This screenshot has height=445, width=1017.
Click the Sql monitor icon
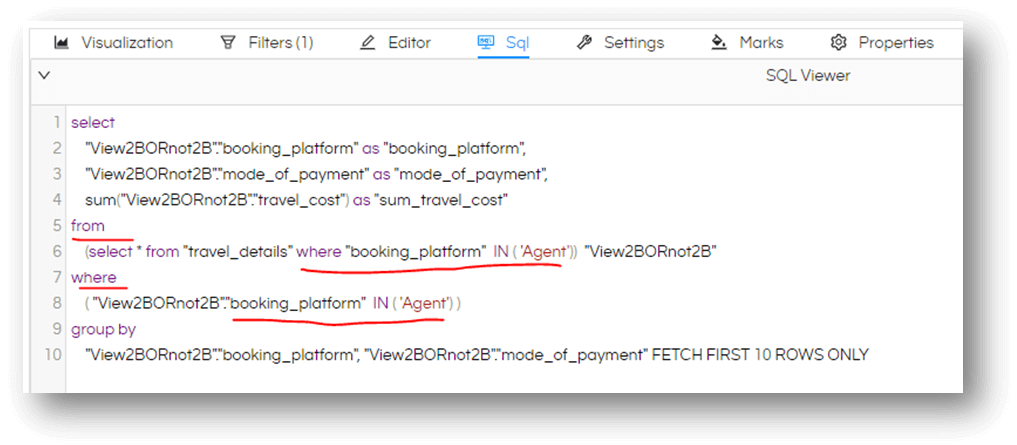click(x=486, y=43)
